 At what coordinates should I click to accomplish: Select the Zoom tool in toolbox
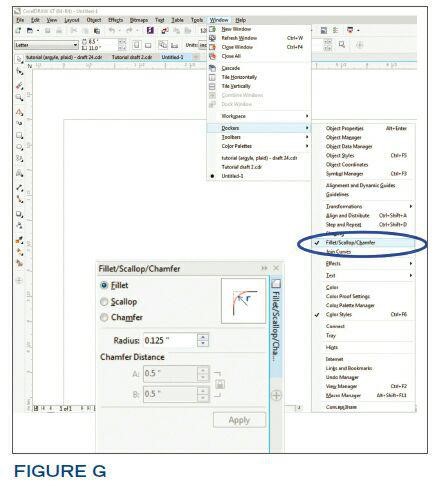[x=19, y=97]
